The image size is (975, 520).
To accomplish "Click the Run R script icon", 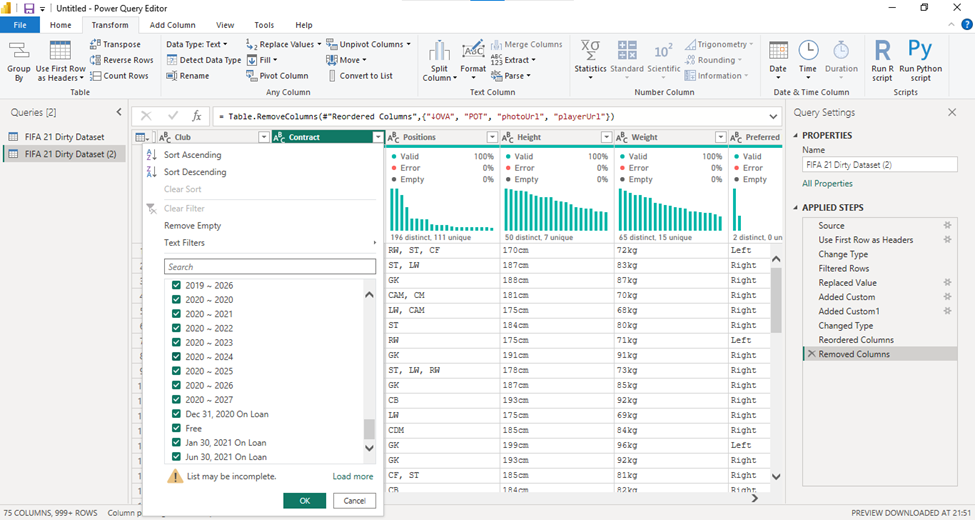I will click(882, 50).
